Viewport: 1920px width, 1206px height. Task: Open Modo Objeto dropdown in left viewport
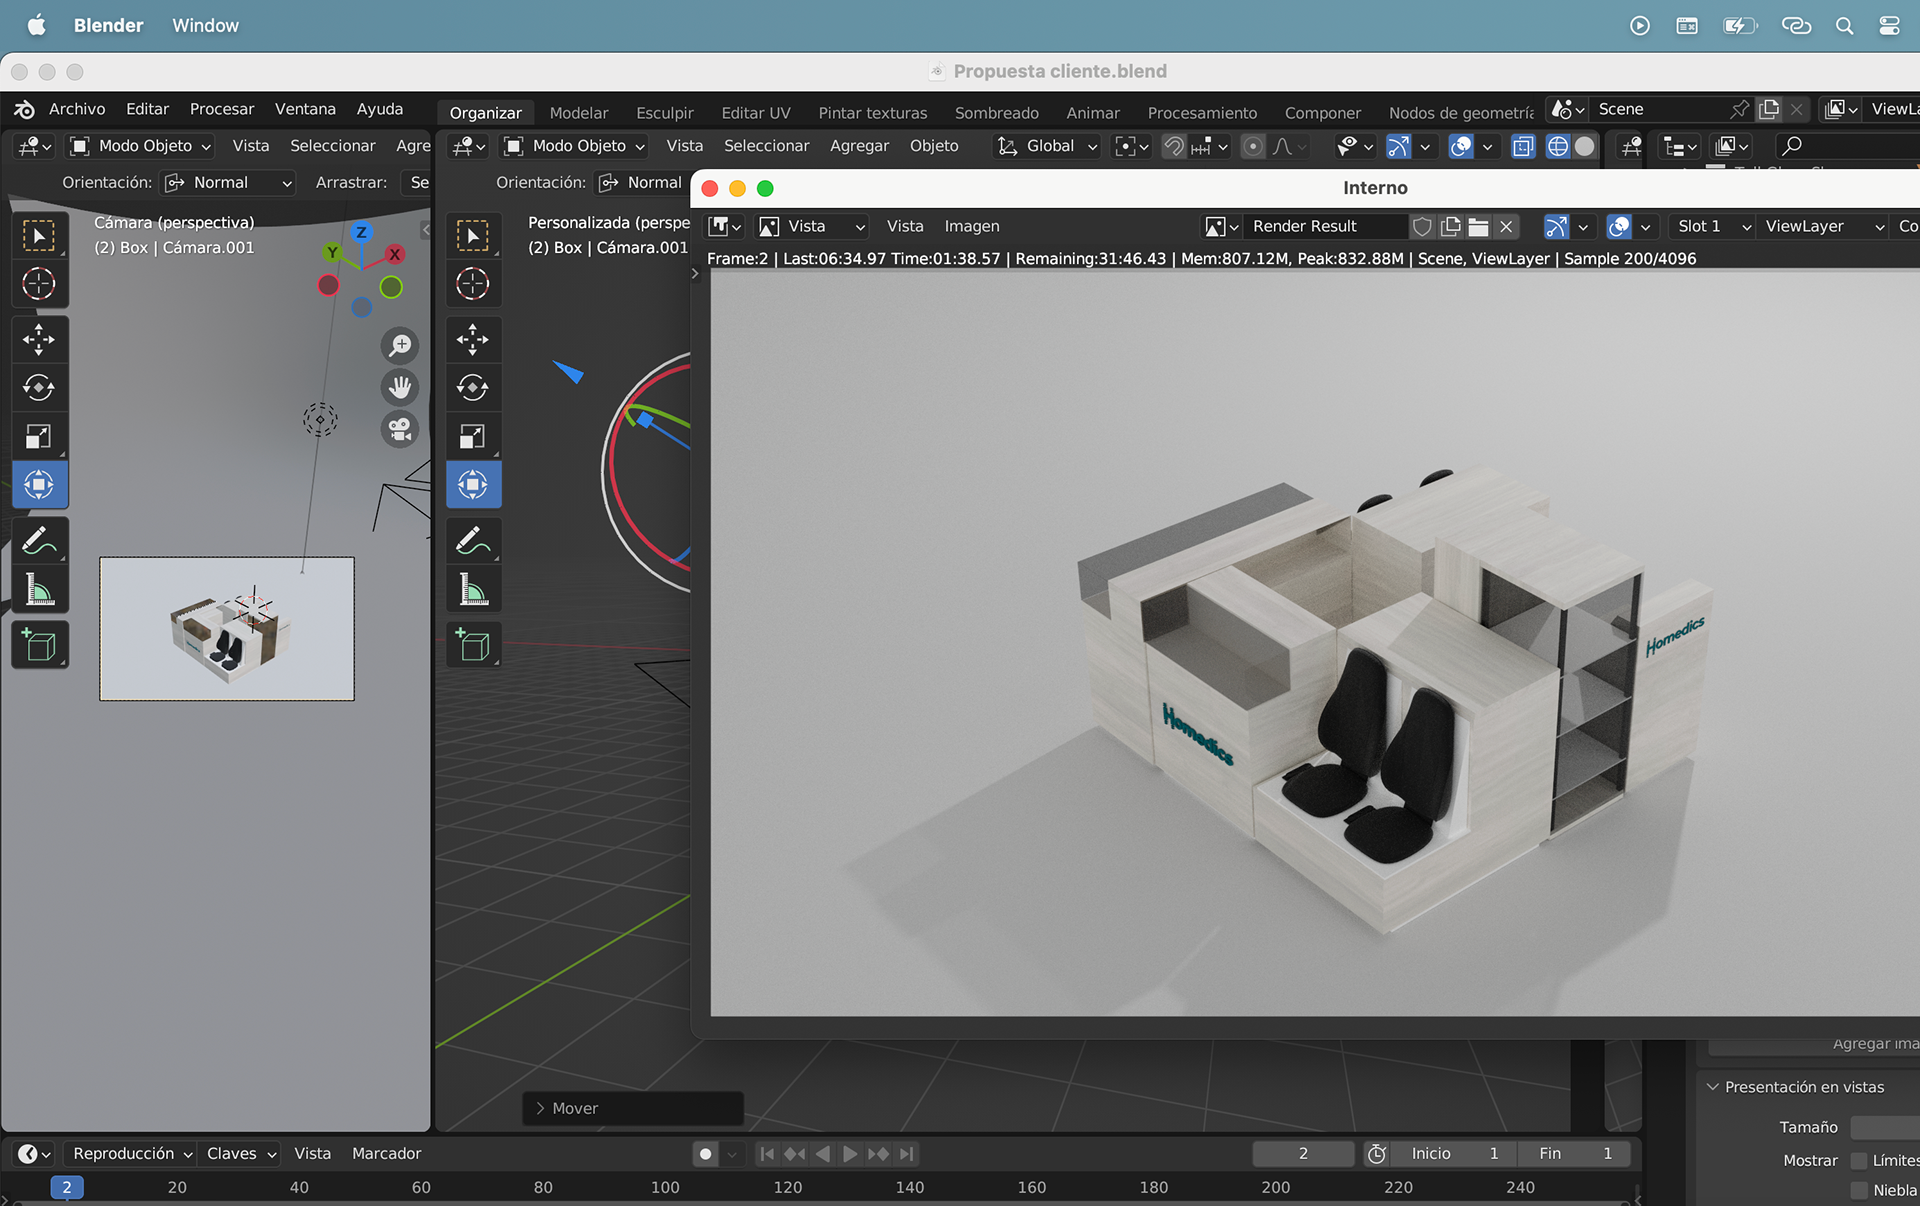click(140, 146)
